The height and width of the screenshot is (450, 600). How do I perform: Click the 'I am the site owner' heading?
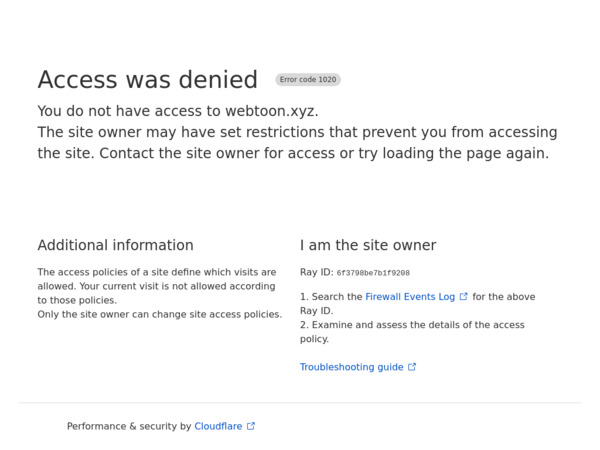click(x=368, y=245)
